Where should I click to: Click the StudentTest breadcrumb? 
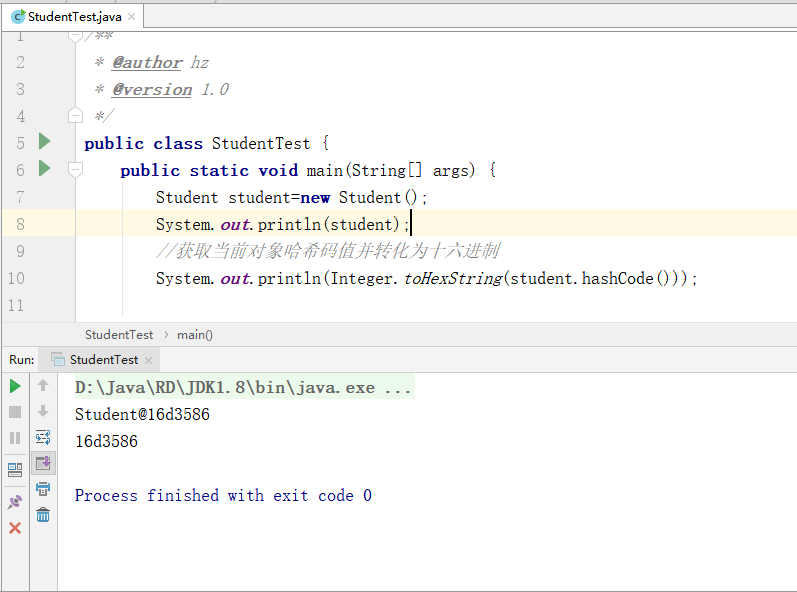(x=119, y=335)
